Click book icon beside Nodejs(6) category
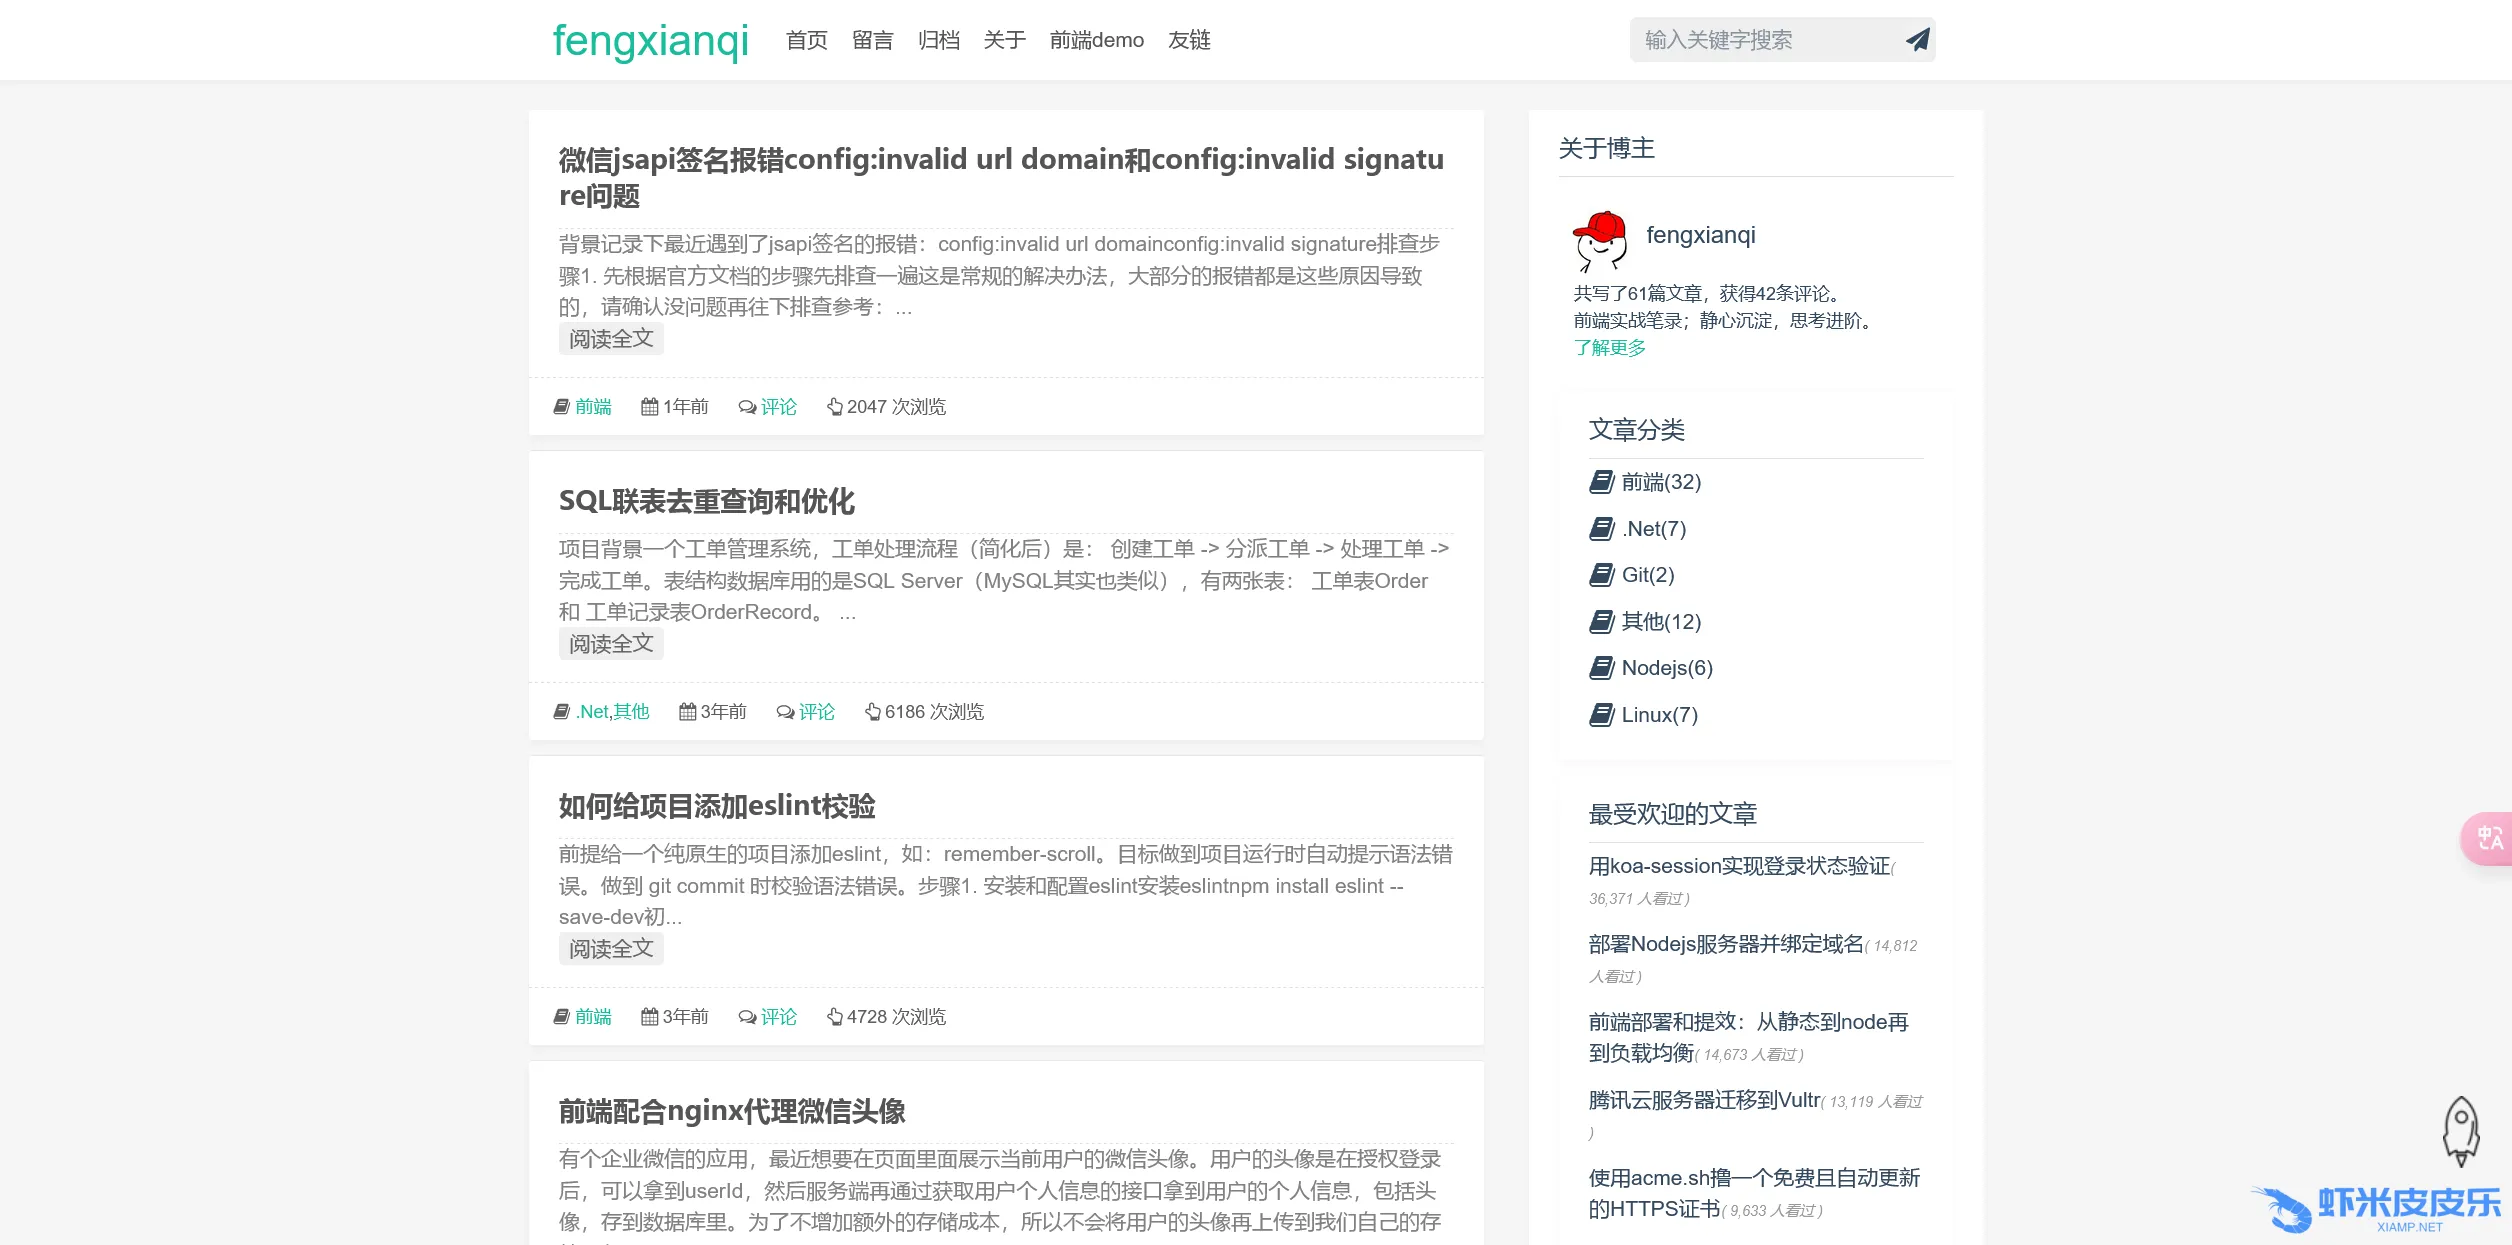 (x=1601, y=668)
